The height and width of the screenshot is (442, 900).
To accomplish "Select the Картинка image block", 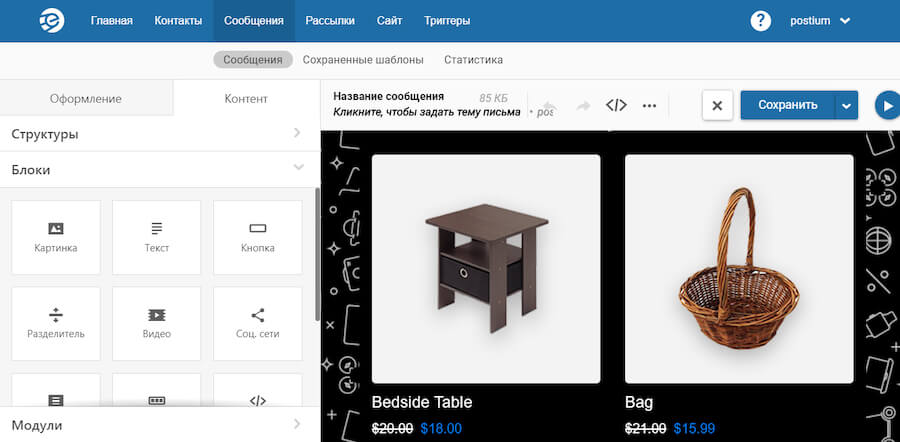I will pos(55,237).
